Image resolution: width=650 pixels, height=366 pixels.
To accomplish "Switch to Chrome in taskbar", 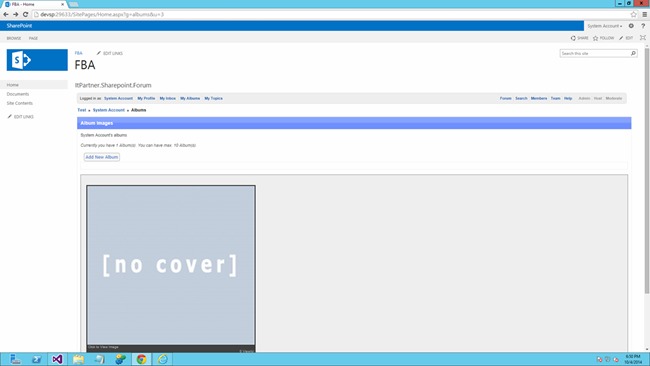I will 141,359.
